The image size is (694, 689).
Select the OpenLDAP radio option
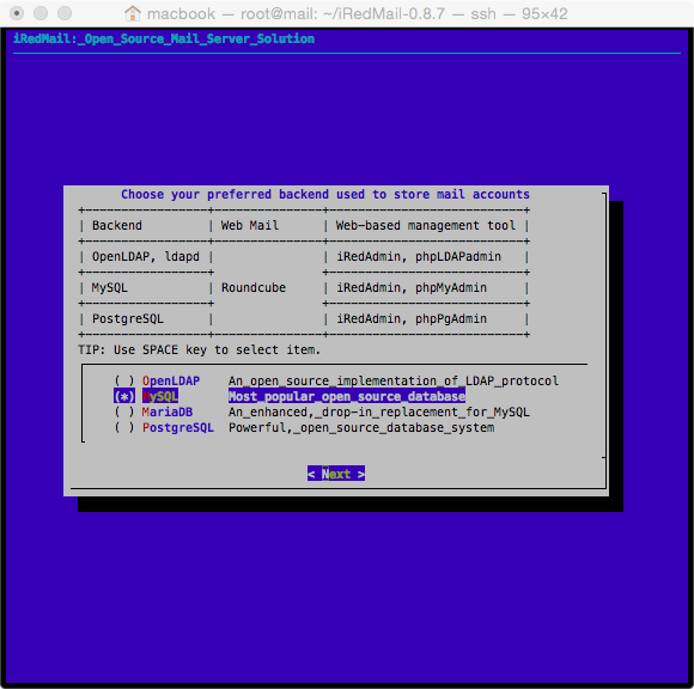pos(124,381)
